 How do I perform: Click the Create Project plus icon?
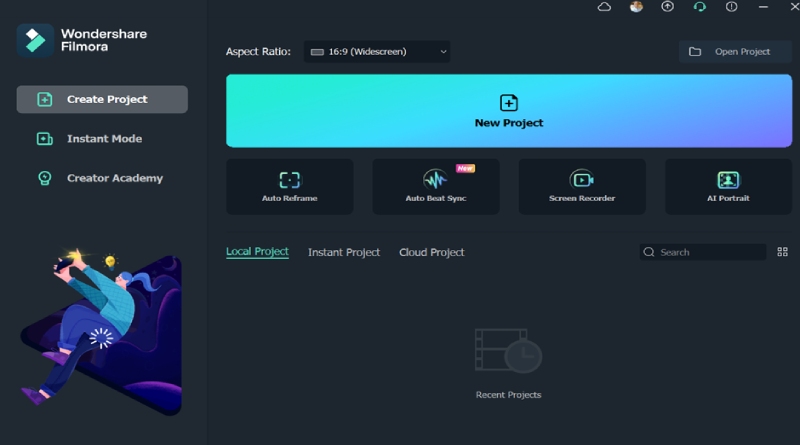pyautogui.click(x=44, y=99)
